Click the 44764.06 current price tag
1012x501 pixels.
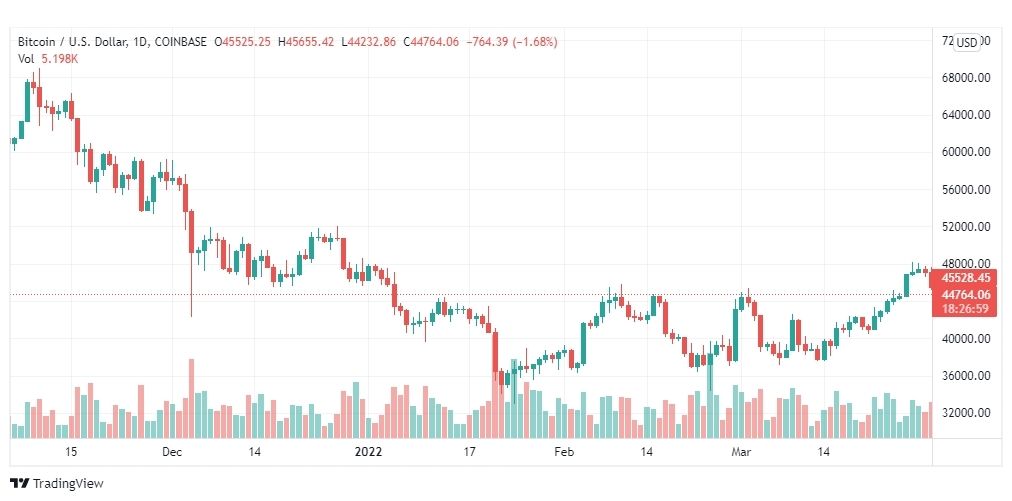click(x=964, y=294)
